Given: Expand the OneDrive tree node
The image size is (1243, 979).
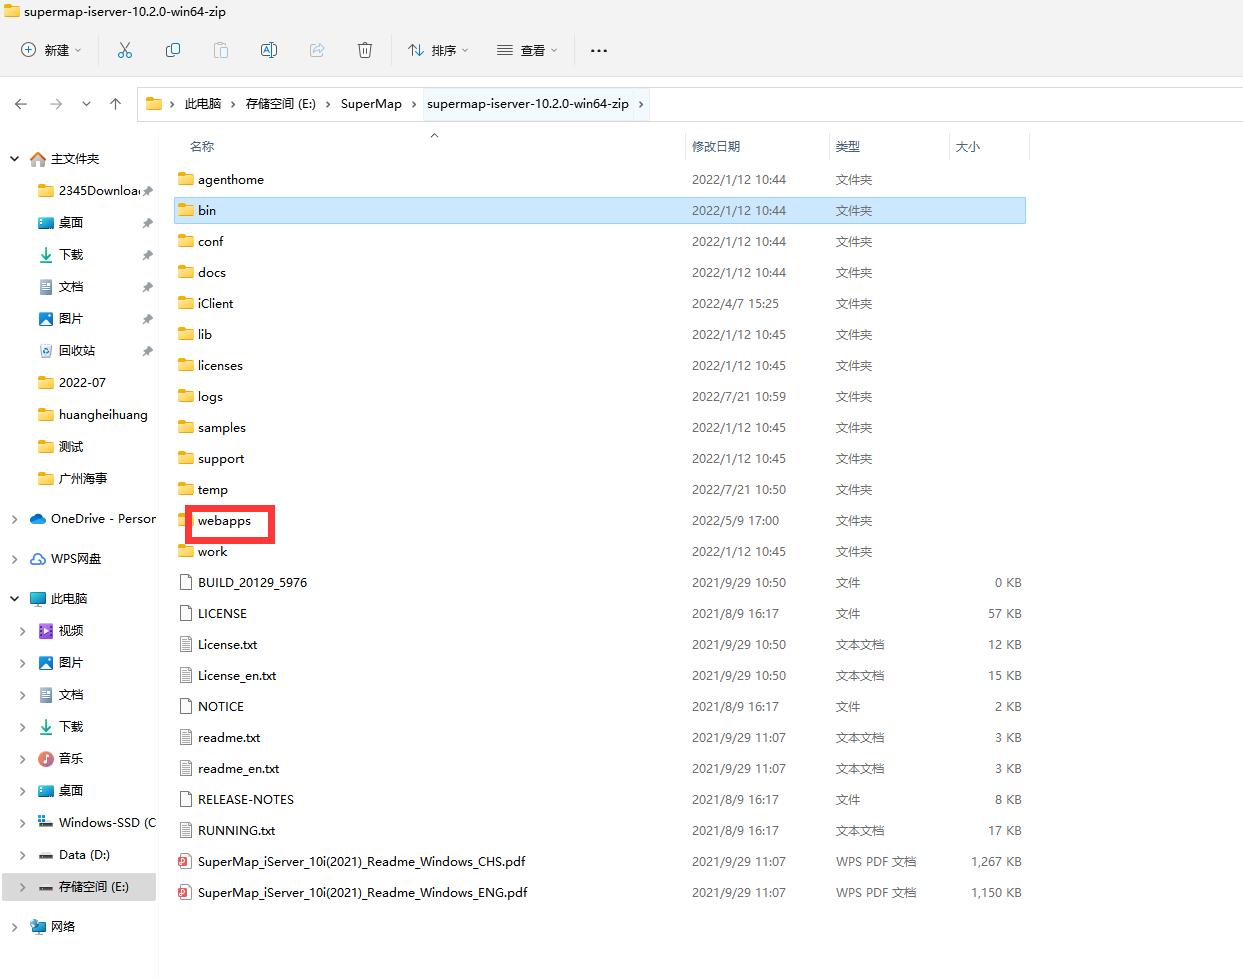Looking at the screenshot, I should coord(14,519).
